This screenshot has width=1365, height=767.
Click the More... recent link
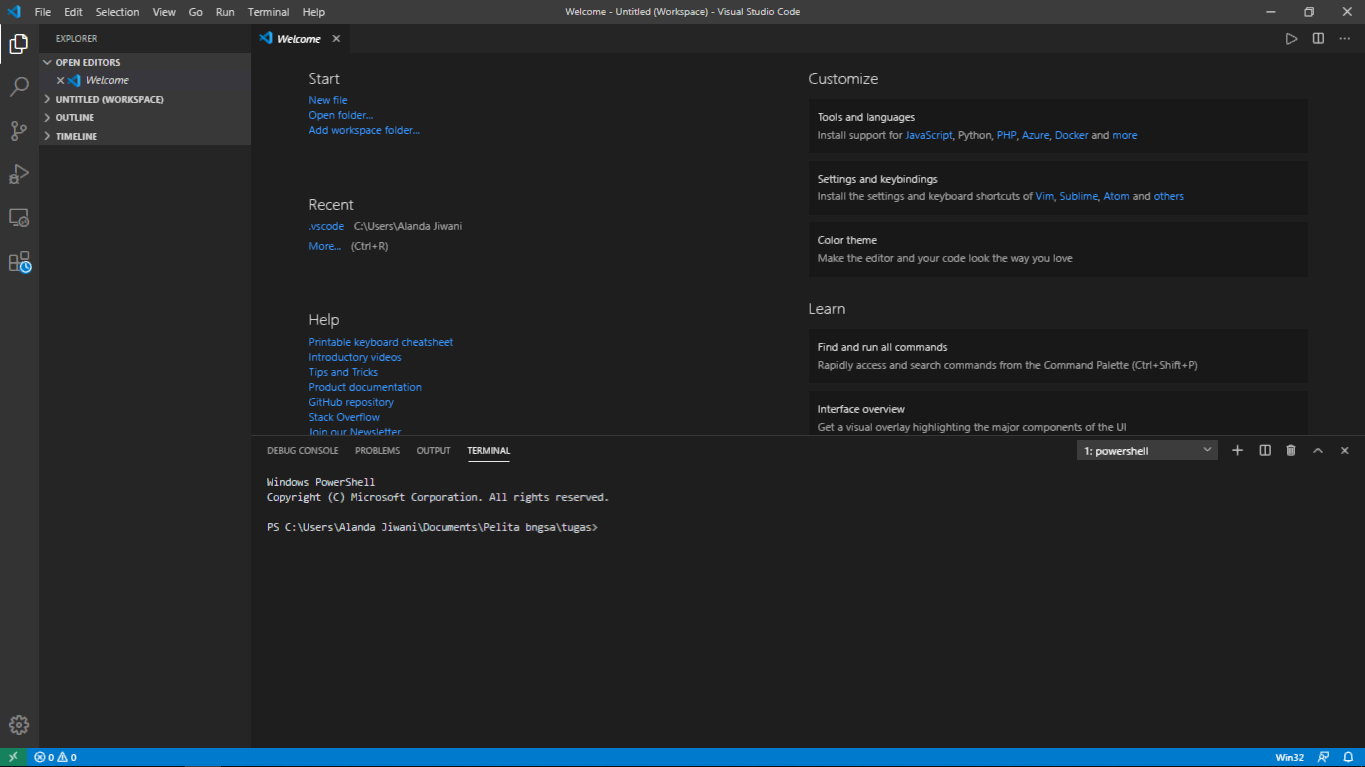pyautogui.click(x=324, y=246)
